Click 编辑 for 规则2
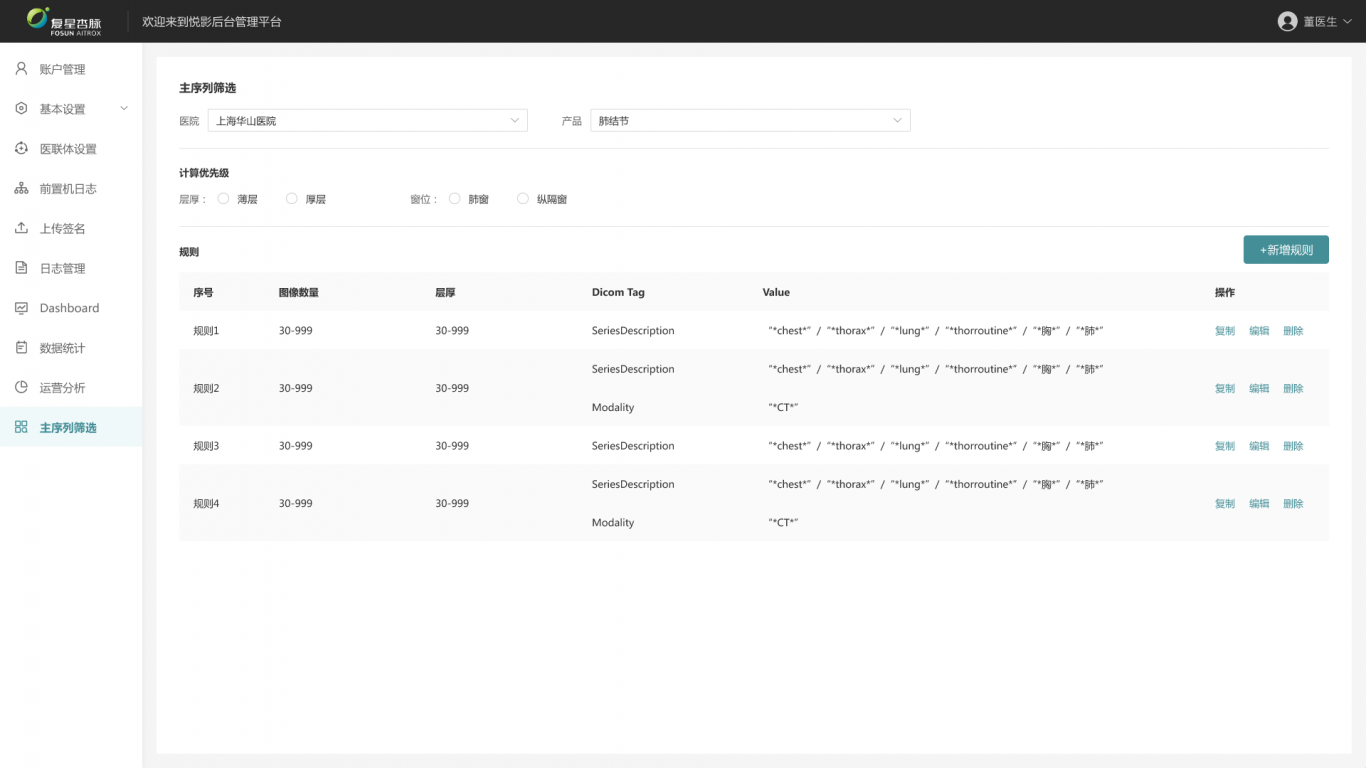 [1259, 388]
